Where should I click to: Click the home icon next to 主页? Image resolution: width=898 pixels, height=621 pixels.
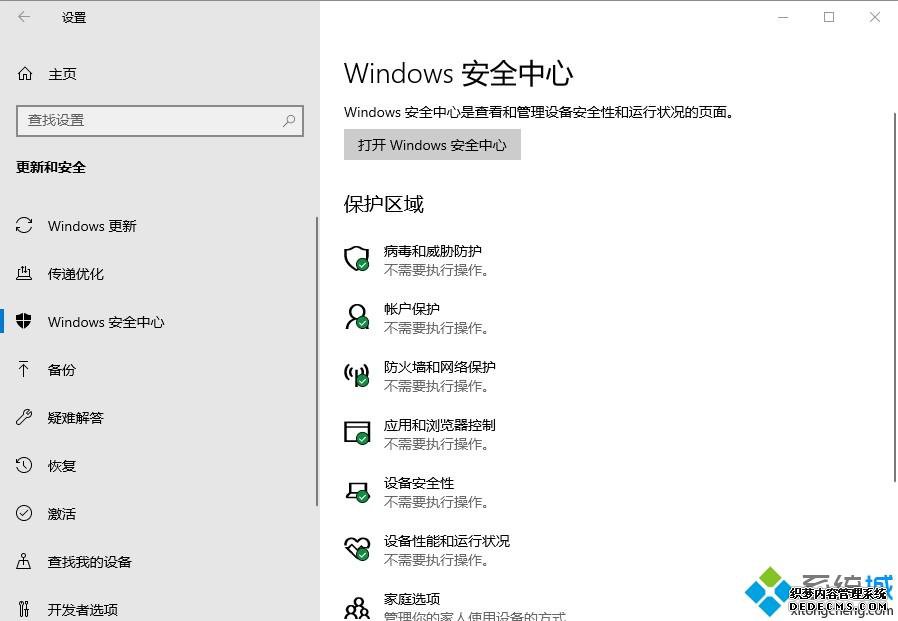(x=25, y=74)
